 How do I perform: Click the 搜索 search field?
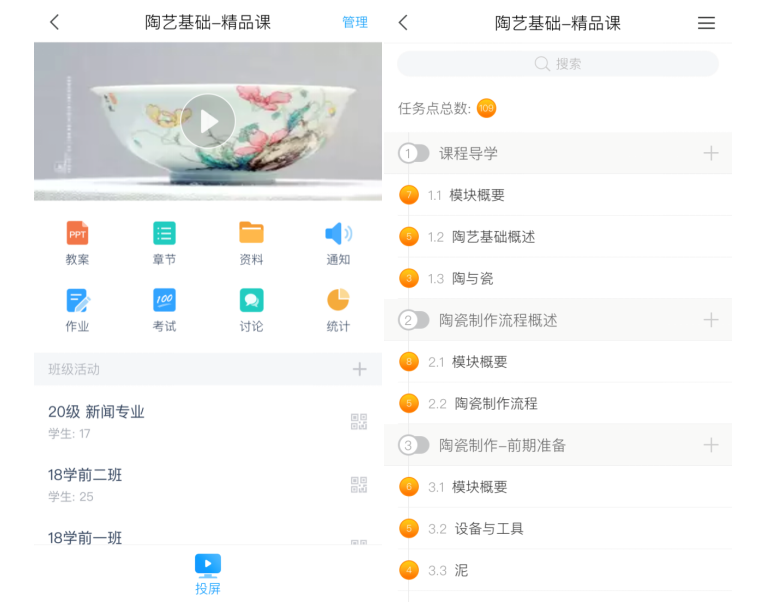point(558,64)
